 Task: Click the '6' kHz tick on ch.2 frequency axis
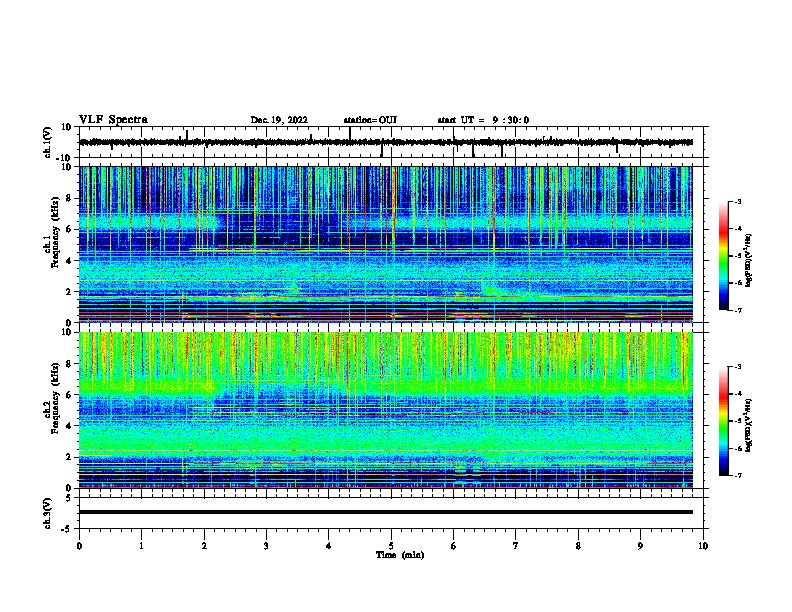click(x=70, y=395)
